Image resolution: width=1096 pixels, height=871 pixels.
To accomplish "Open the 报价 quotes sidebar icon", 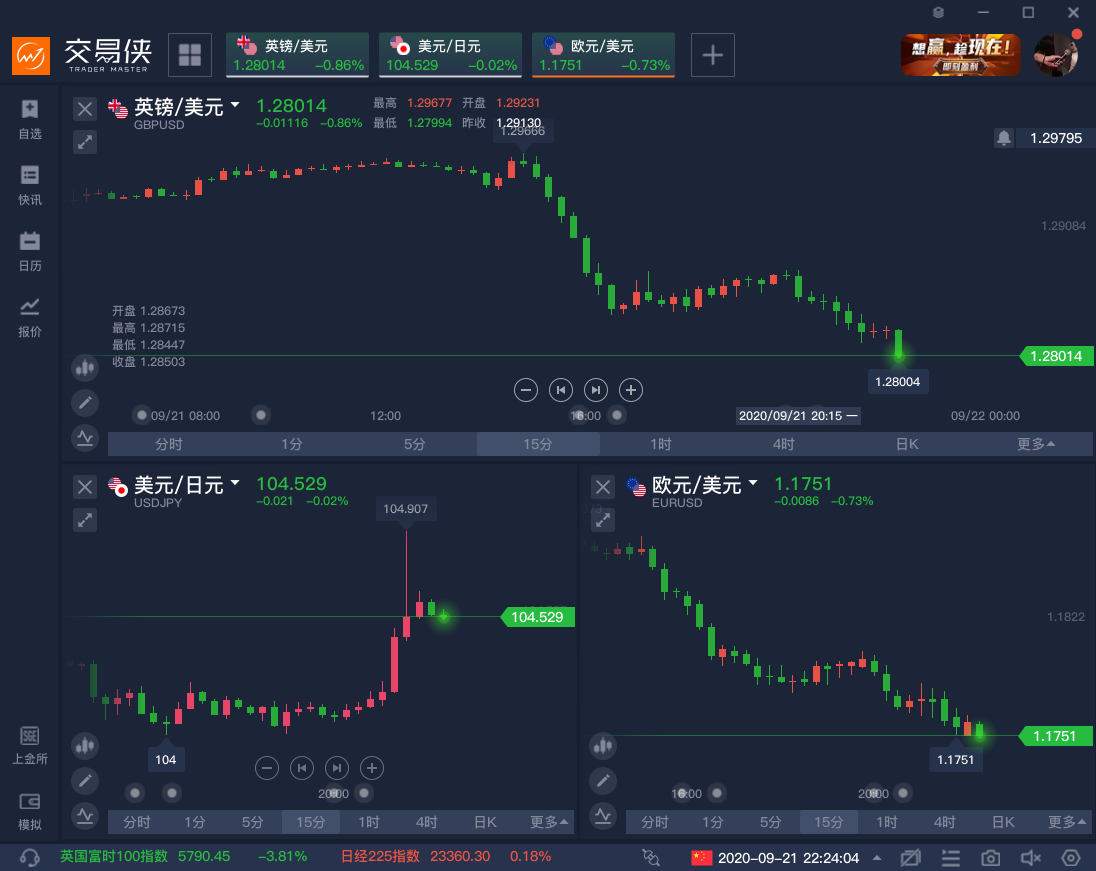I will point(29,317).
